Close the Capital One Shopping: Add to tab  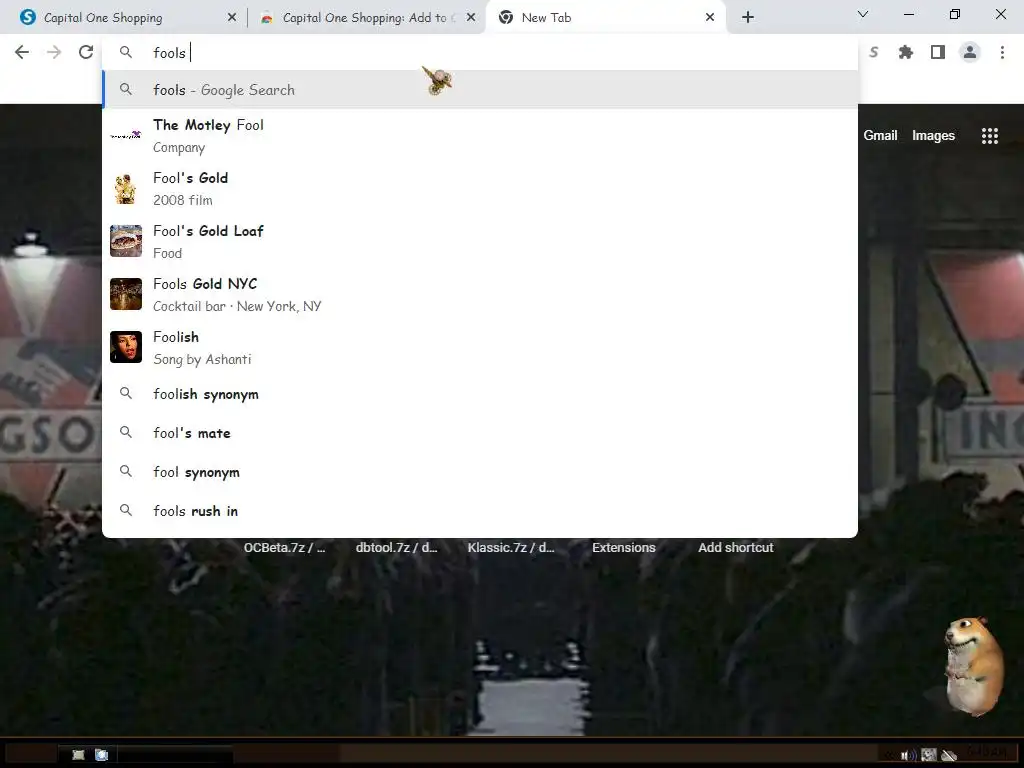pyautogui.click(x=471, y=18)
